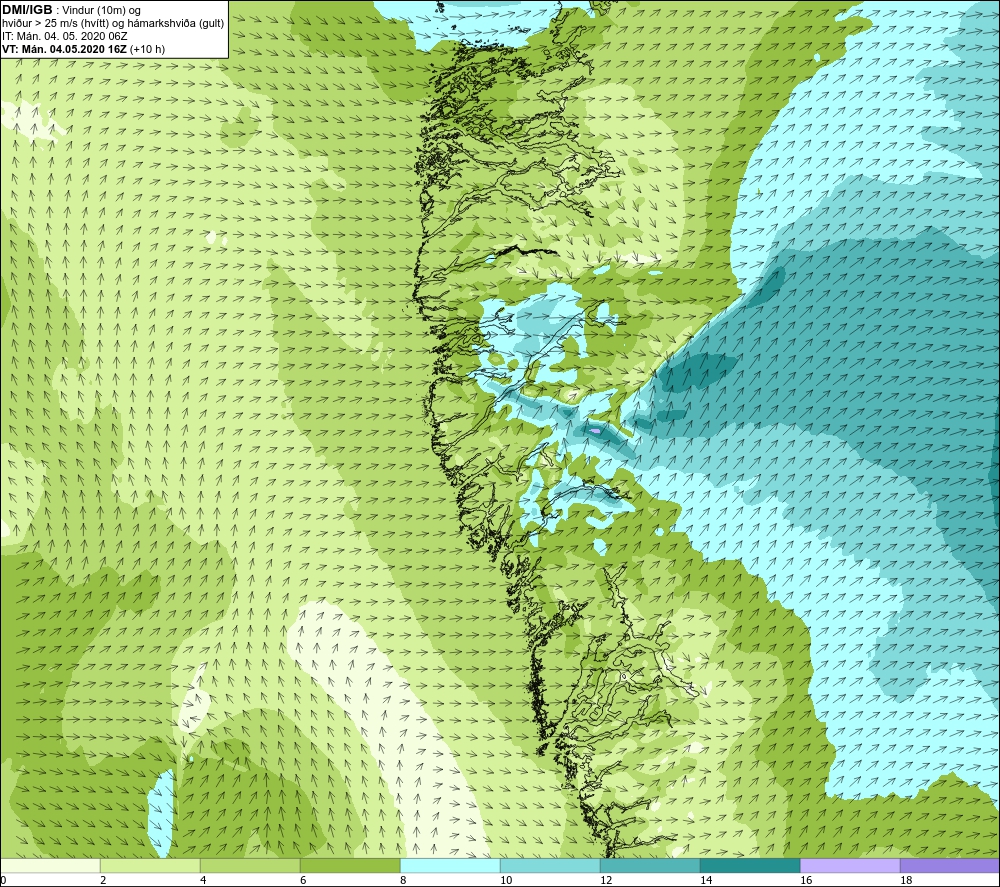Click the 'hviður > 25 m/s' legend line

pos(113,23)
